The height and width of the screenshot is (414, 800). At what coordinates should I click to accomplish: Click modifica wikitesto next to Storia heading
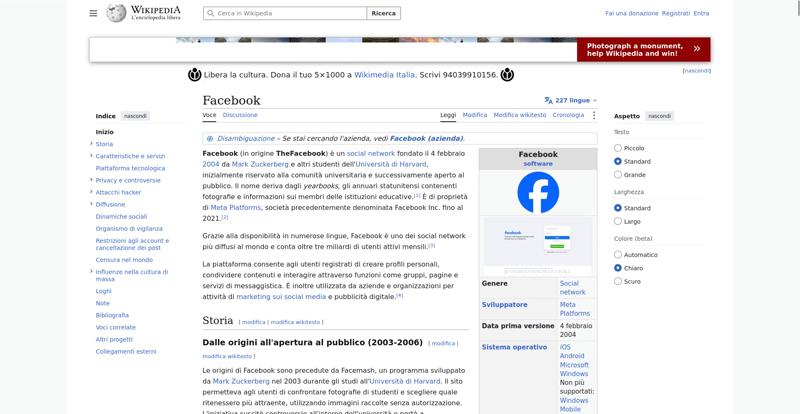295,322
